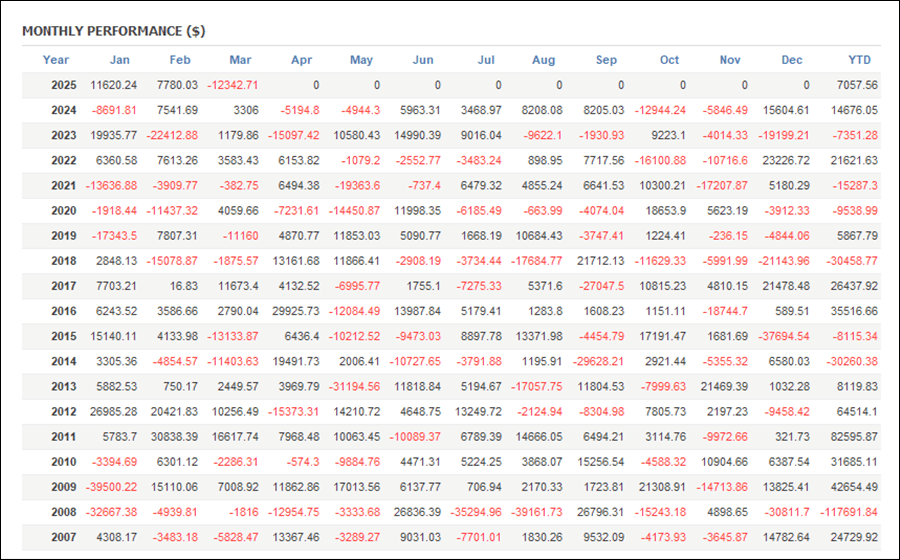Select the 2017 year row label

[64, 286]
